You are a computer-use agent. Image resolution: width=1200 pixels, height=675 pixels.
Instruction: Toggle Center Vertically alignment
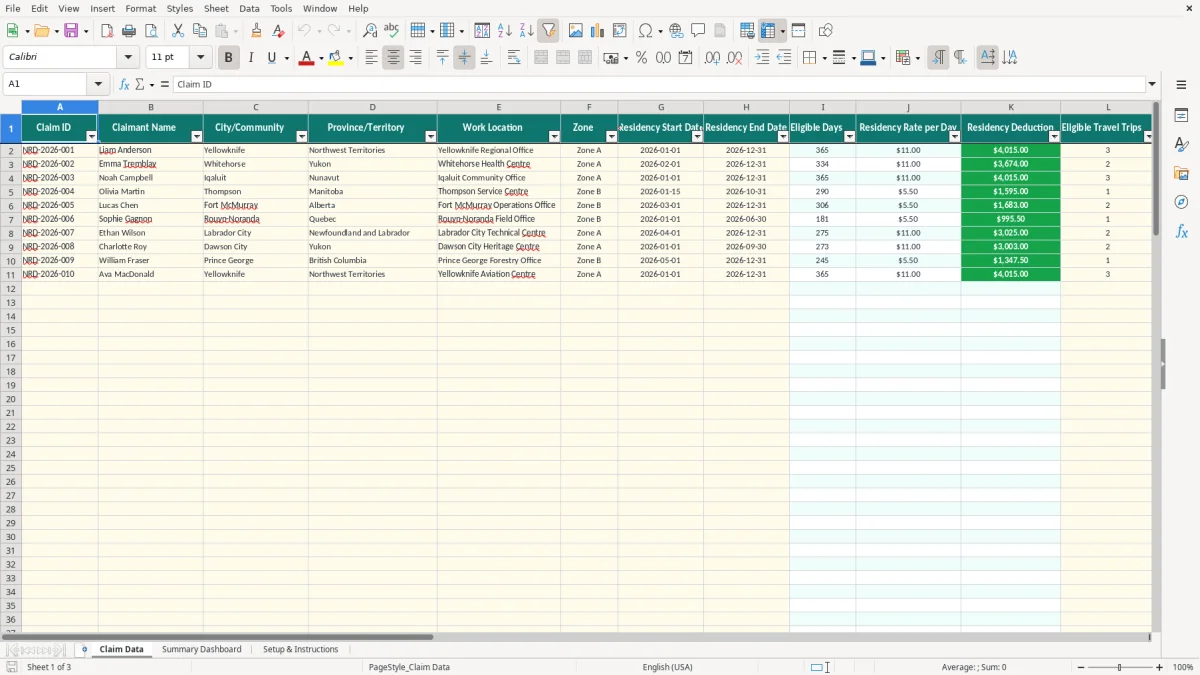(x=464, y=58)
